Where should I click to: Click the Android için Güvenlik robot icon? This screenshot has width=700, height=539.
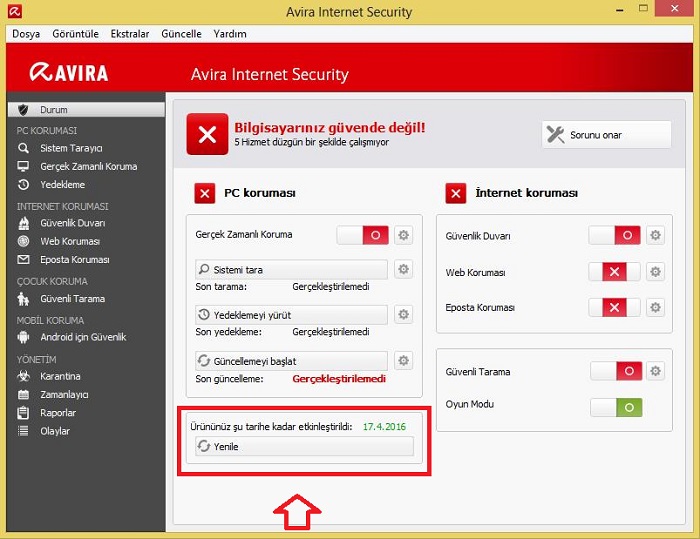tap(23, 337)
